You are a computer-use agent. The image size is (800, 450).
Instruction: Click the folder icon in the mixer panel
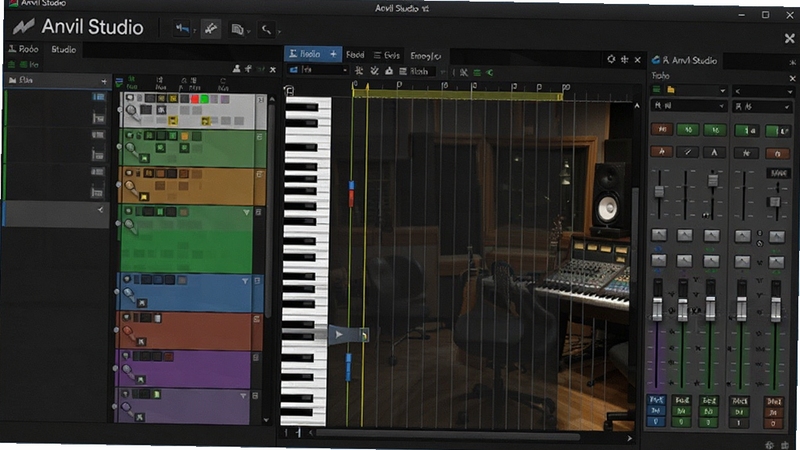671,90
